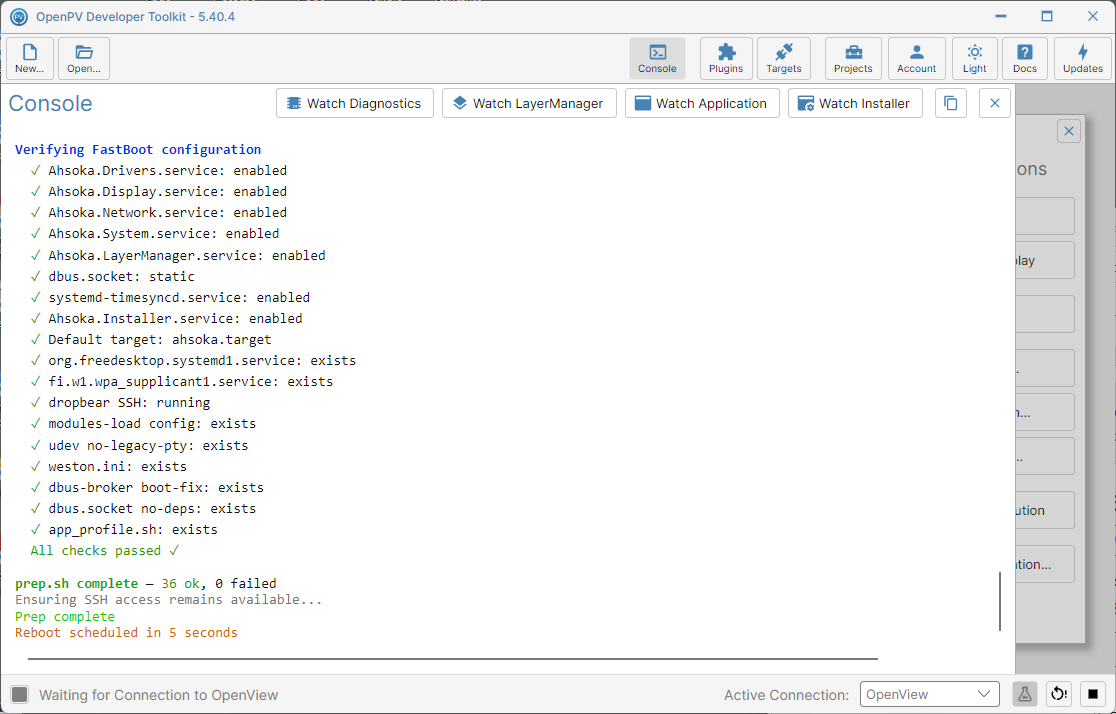Screen dimensions: 1116x714
Task: Select the 'app_profile.sh: exists' line
Action: point(125,530)
